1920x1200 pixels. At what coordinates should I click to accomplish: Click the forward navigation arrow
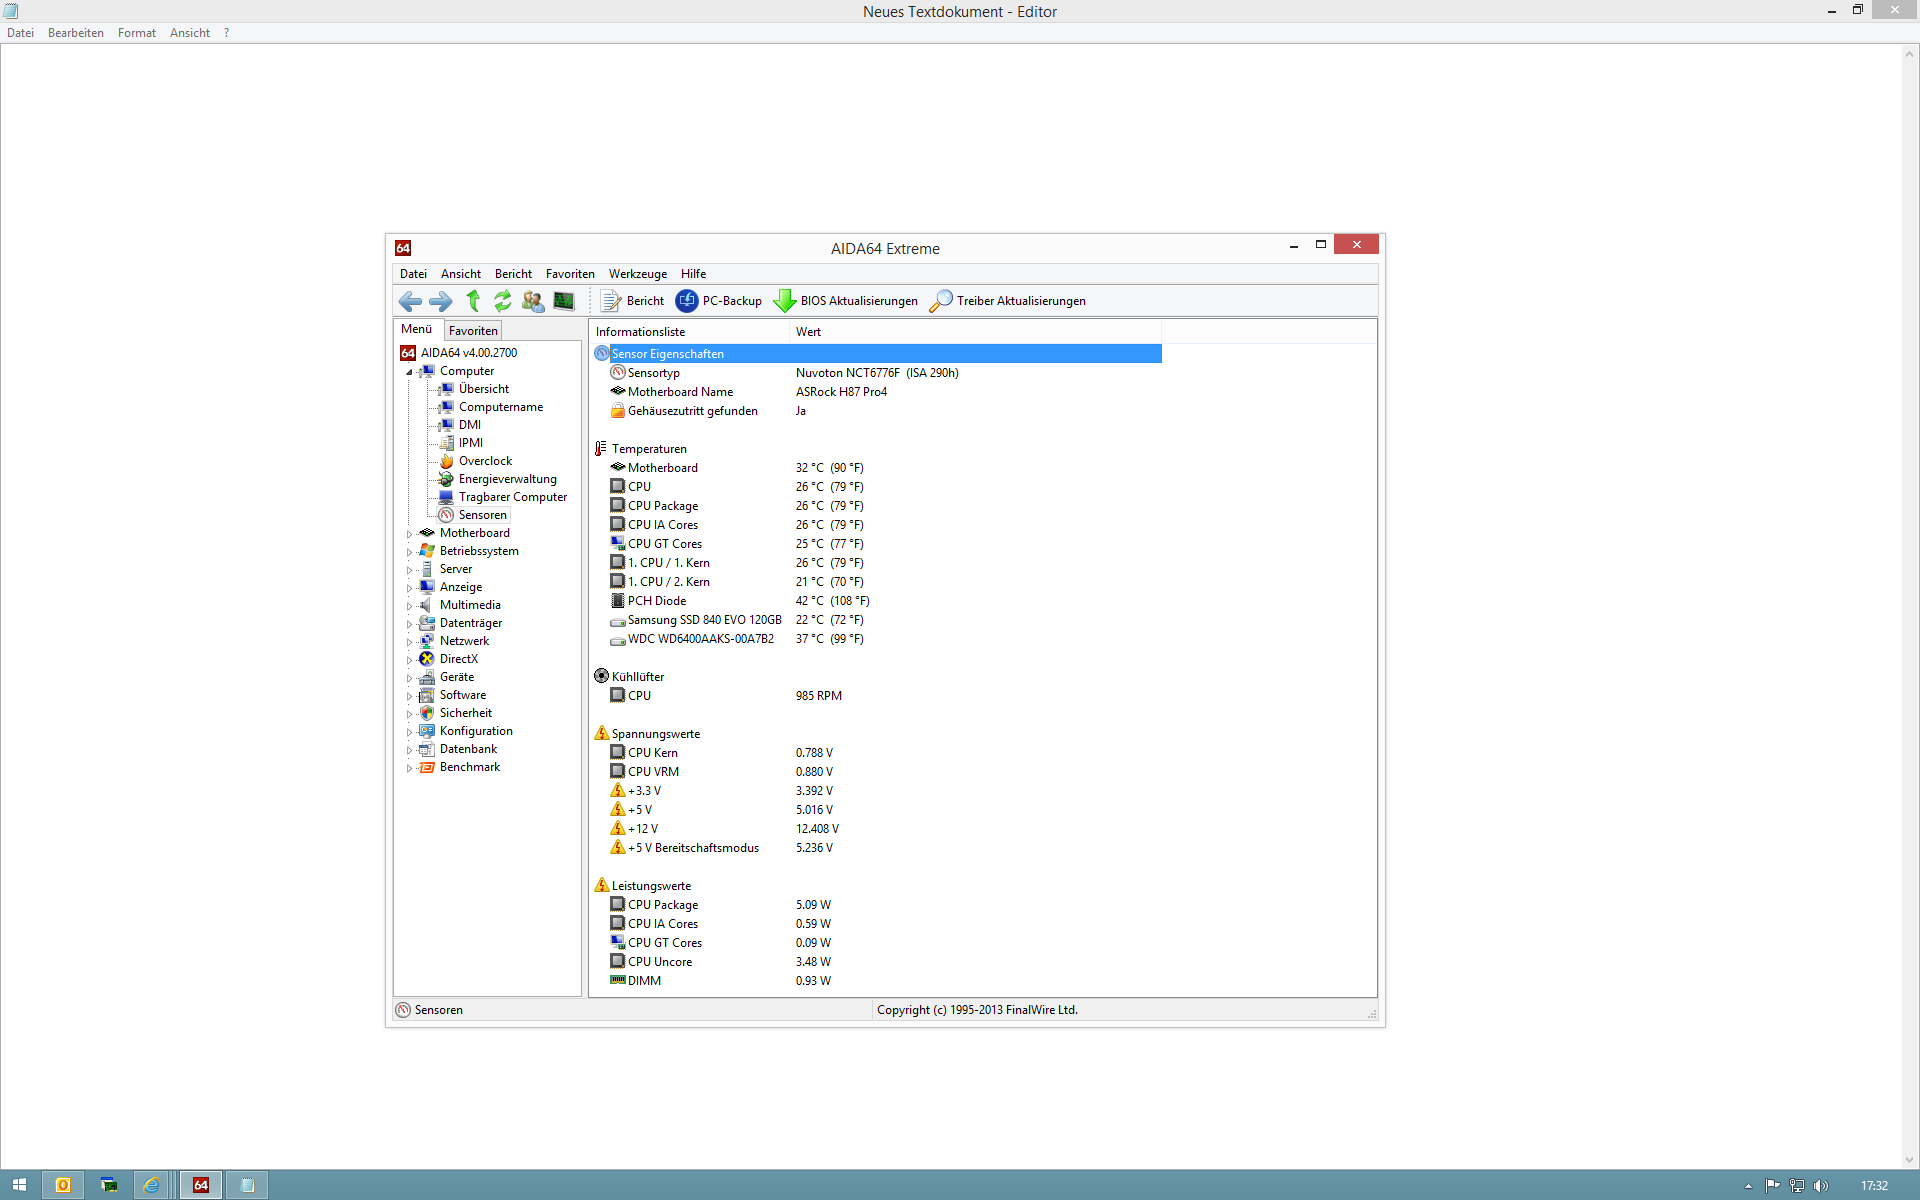click(441, 301)
